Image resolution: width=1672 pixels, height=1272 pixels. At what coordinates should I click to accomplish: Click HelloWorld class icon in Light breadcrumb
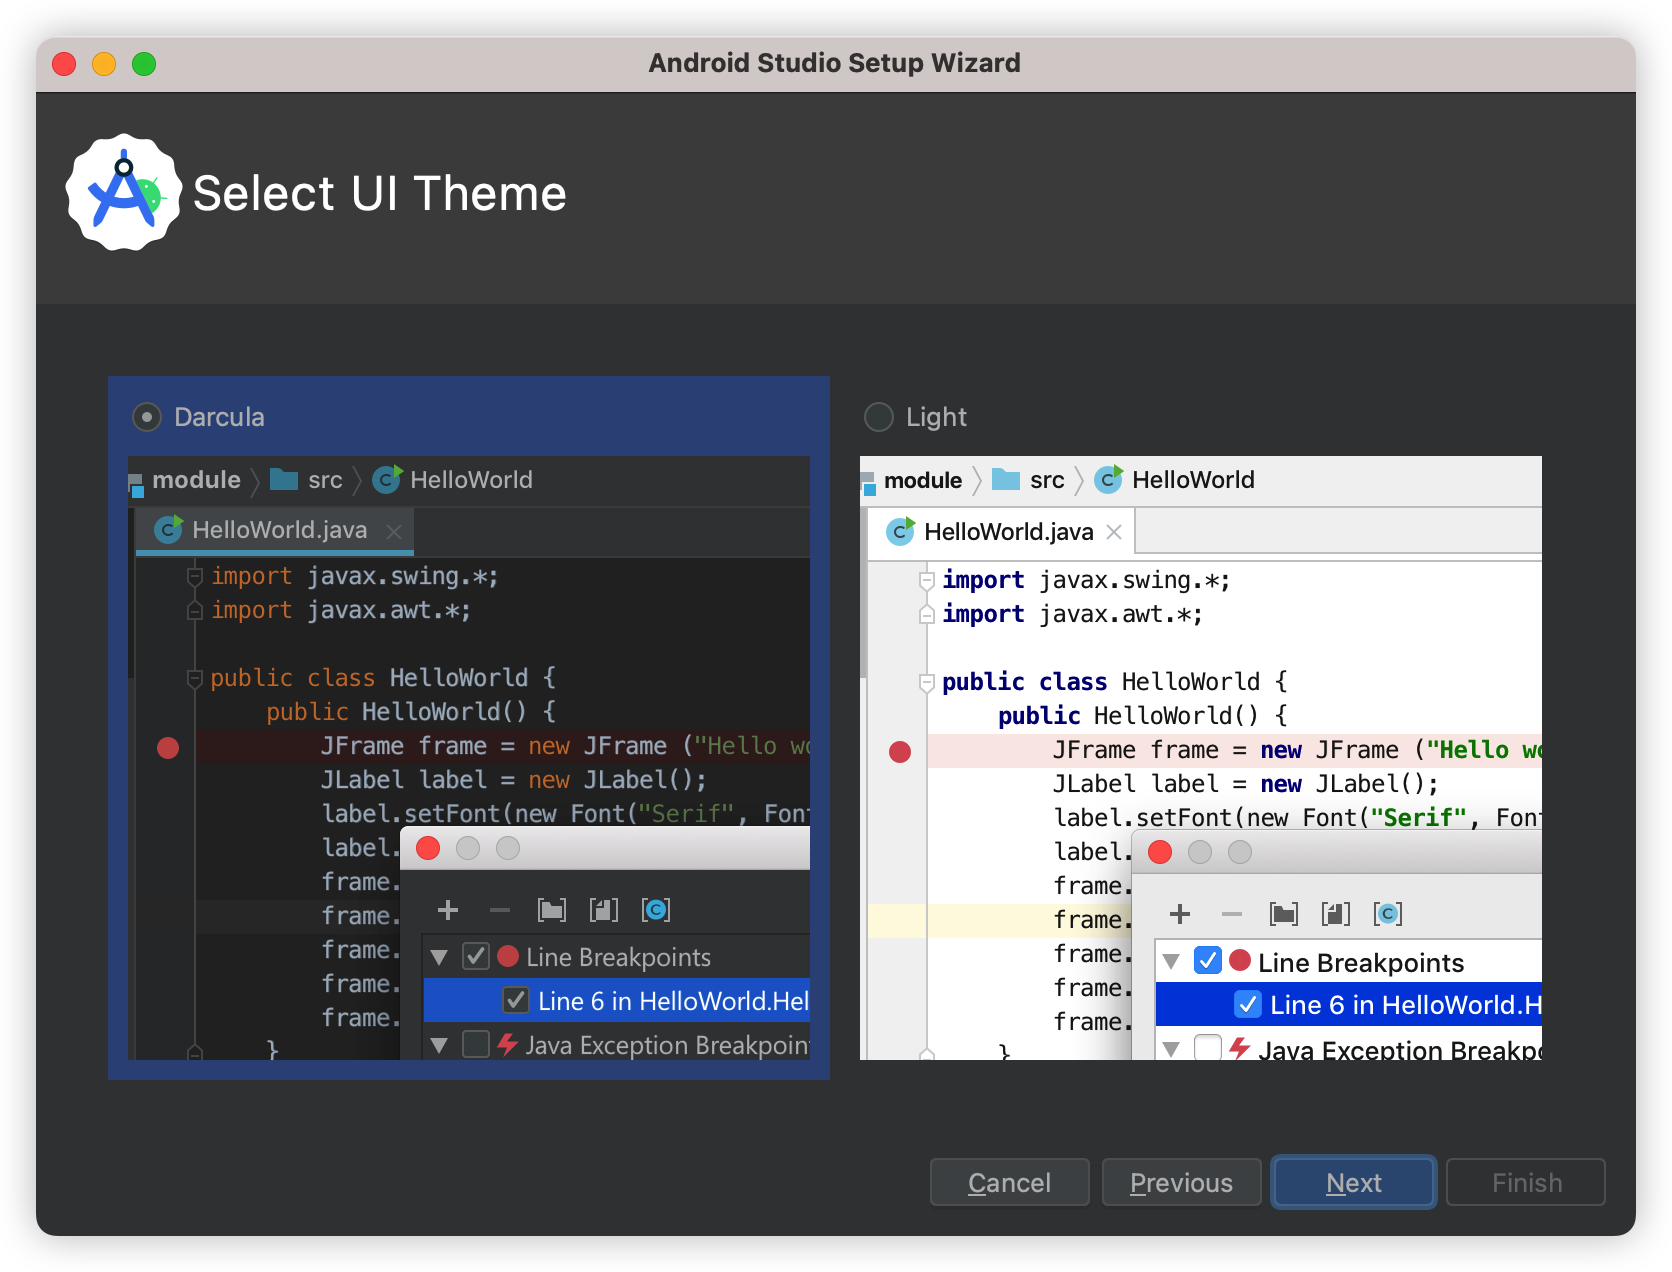point(1109,480)
